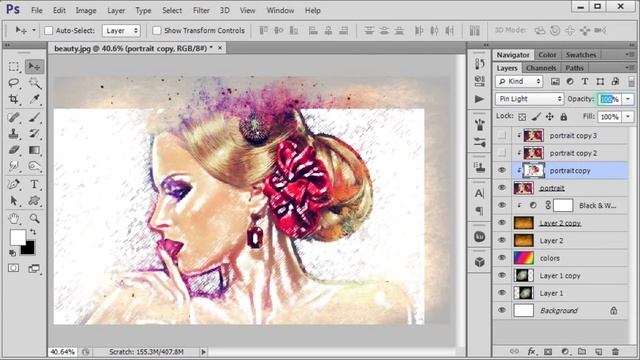Click the Opacity value field
This screenshot has height=360, width=640.
pos(609,99)
